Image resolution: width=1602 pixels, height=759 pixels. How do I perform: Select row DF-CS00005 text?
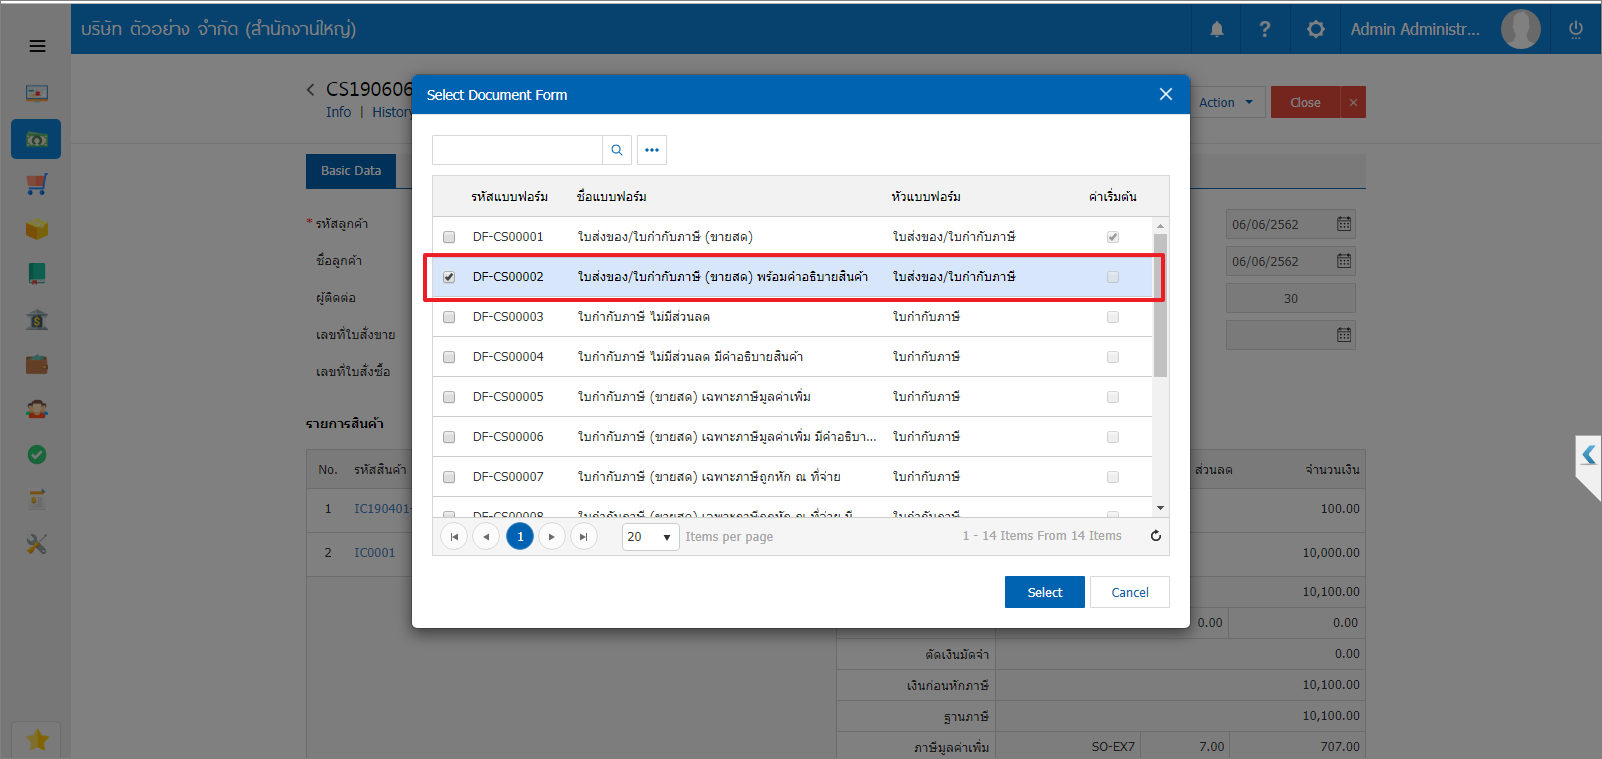(508, 397)
